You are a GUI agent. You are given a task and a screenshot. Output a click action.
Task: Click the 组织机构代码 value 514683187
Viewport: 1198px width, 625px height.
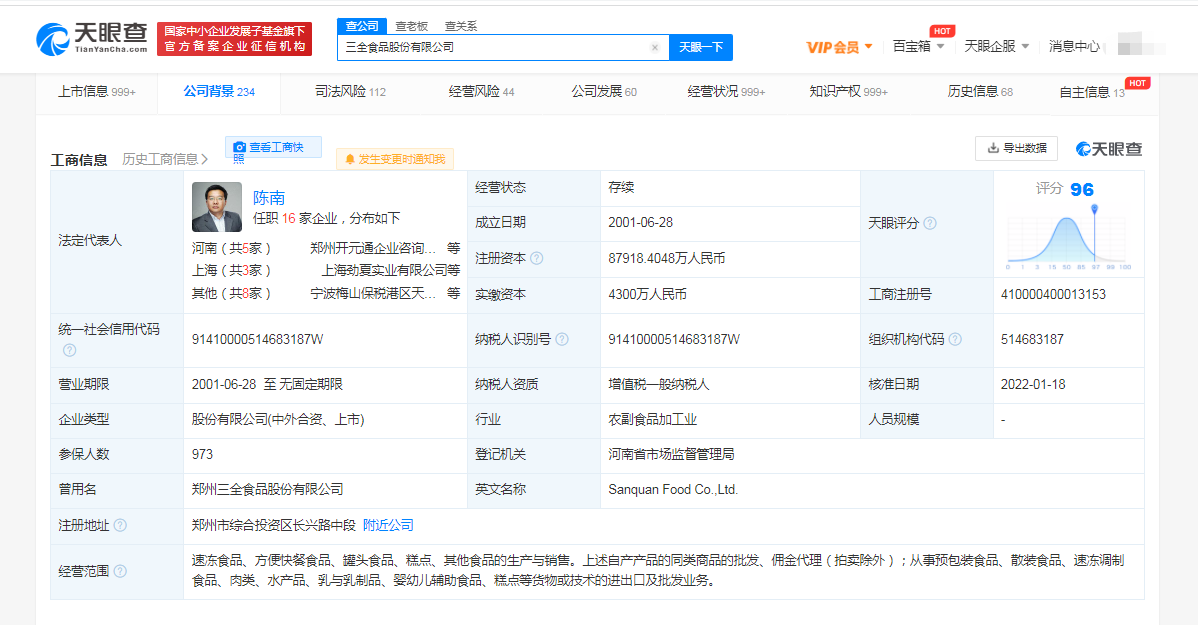1032,339
